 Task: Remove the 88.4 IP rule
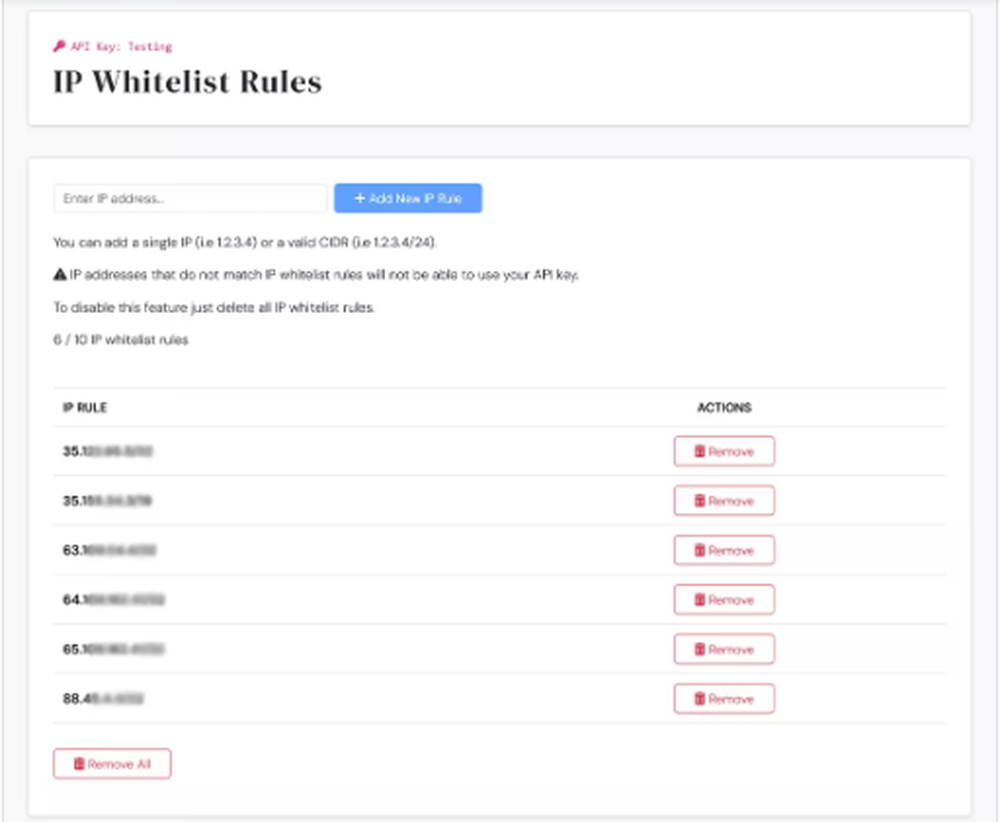click(724, 699)
